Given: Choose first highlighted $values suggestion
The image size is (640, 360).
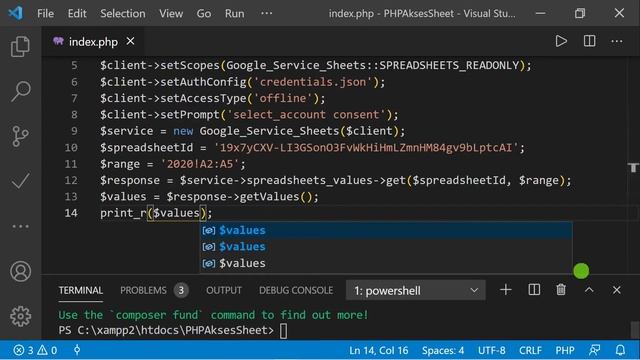Looking at the screenshot, I should [386, 230].
